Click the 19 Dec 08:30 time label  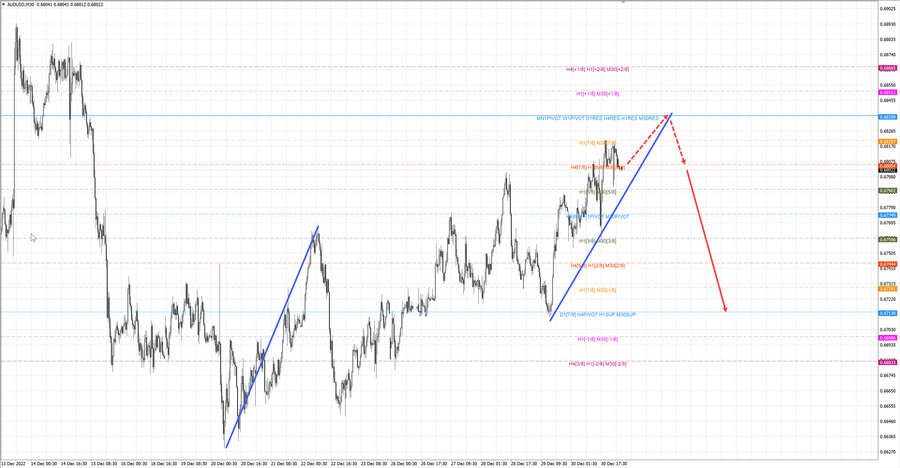coord(193,463)
